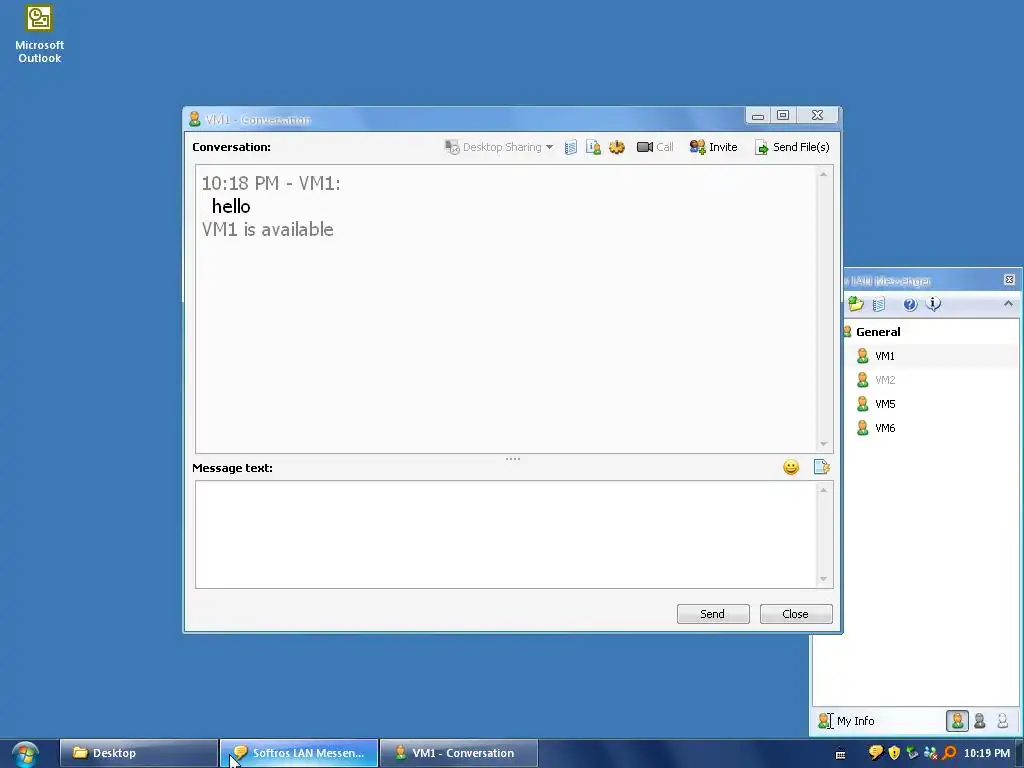The width and height of the screenshot is (1024, 768).
Task: Switch to the Desktop folder taskbar button
Action: (138, 753)
